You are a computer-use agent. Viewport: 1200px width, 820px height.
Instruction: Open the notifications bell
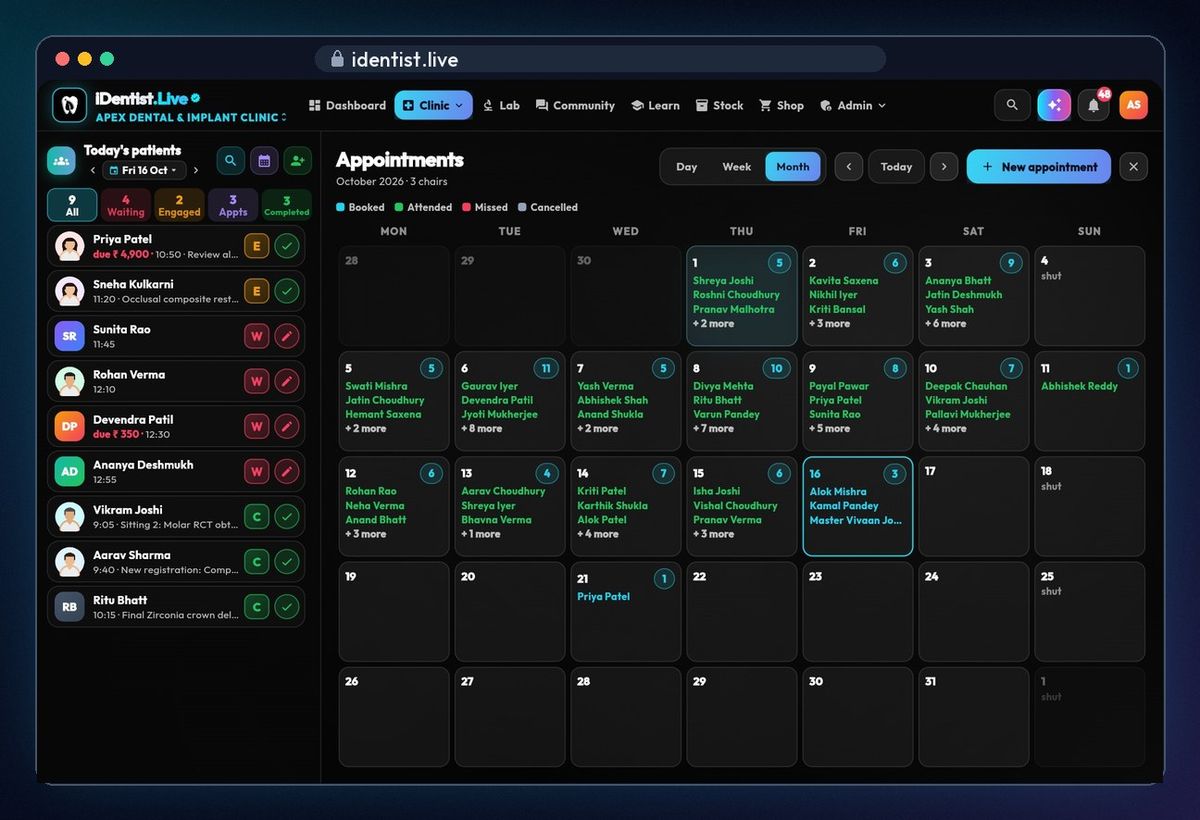pyautogui.click(x=1093, y=105)
